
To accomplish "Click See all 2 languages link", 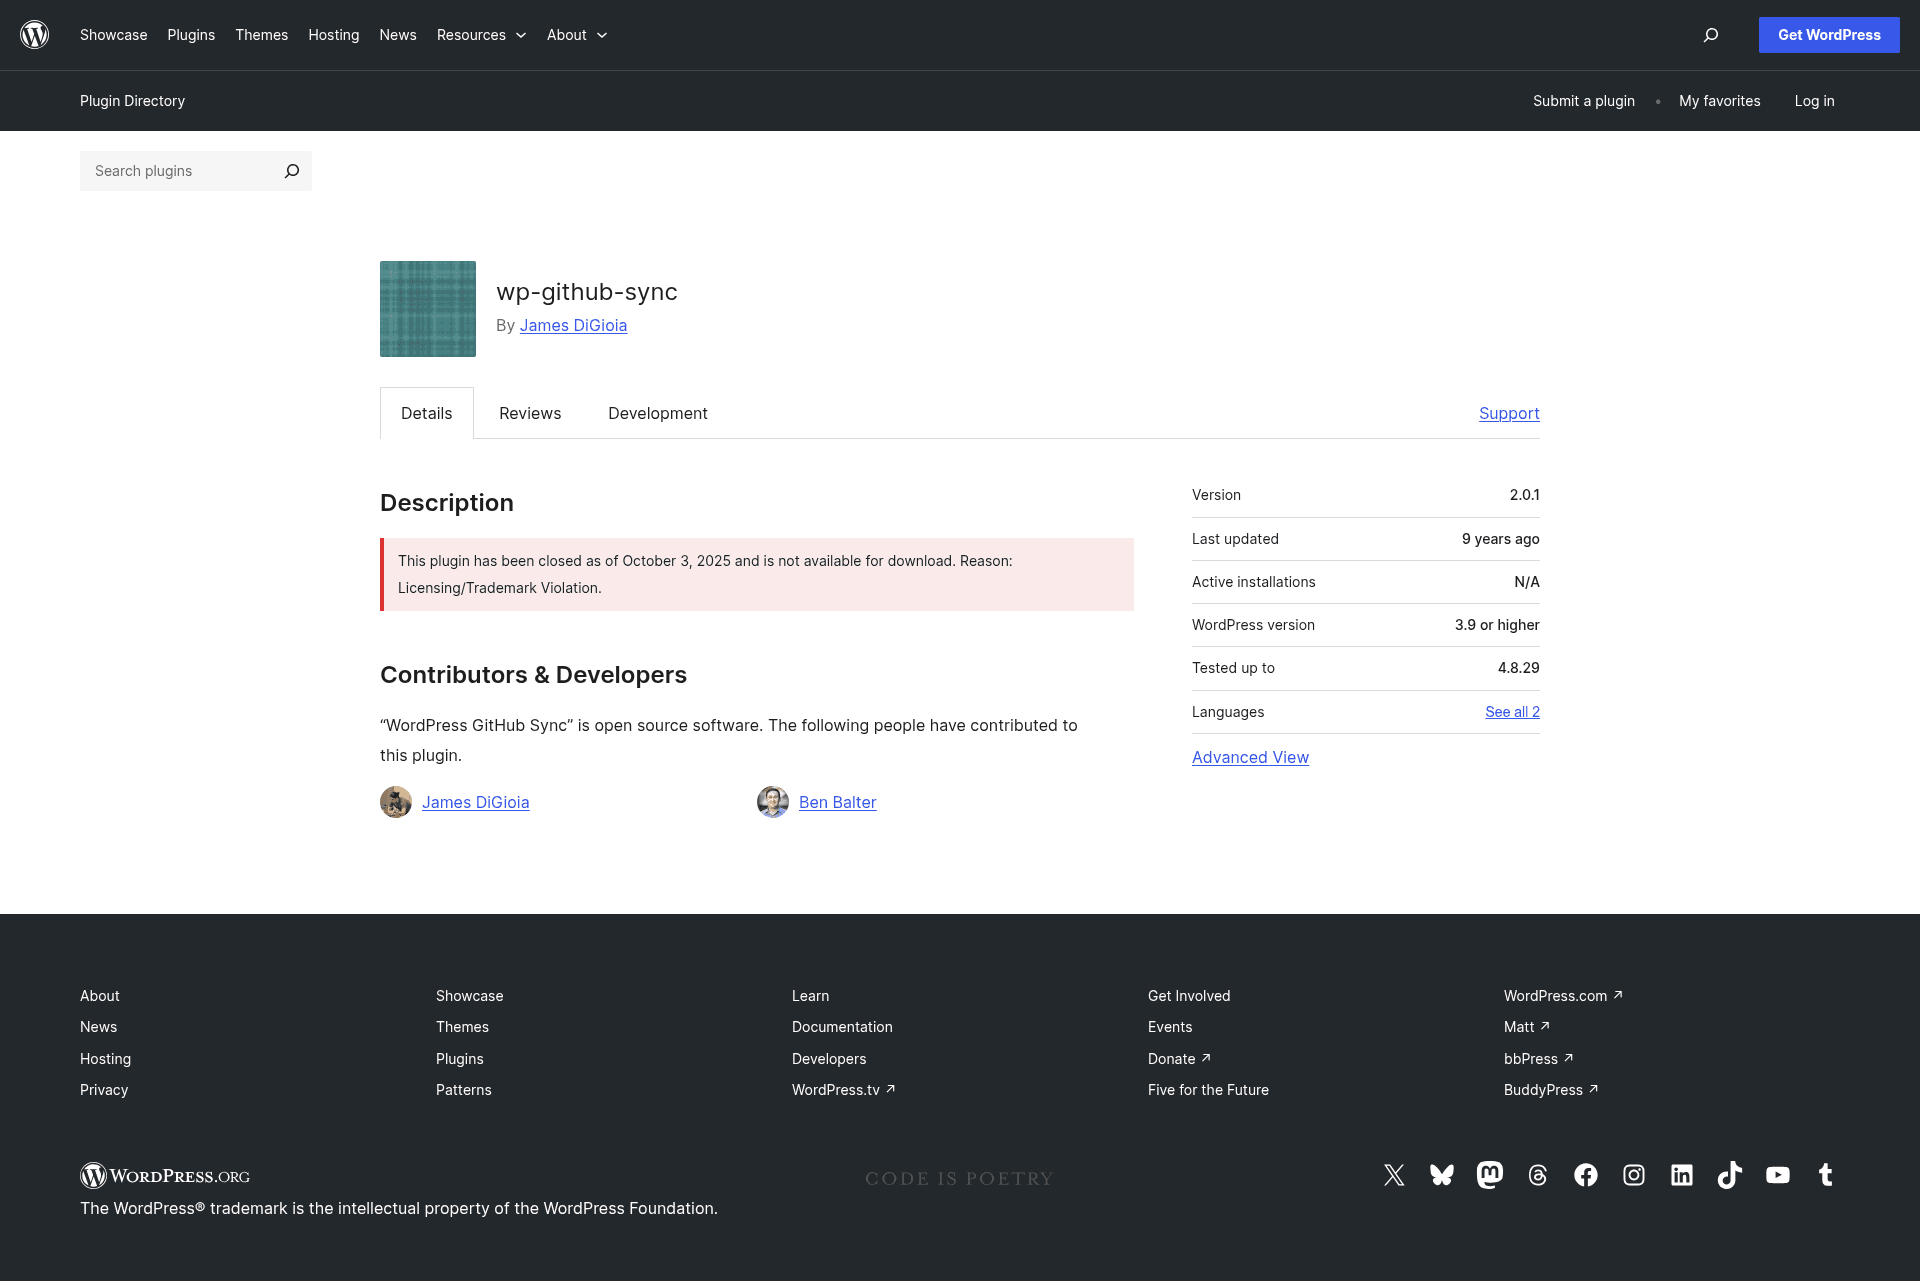I will pyautogui.click(x=1512, y=712).
